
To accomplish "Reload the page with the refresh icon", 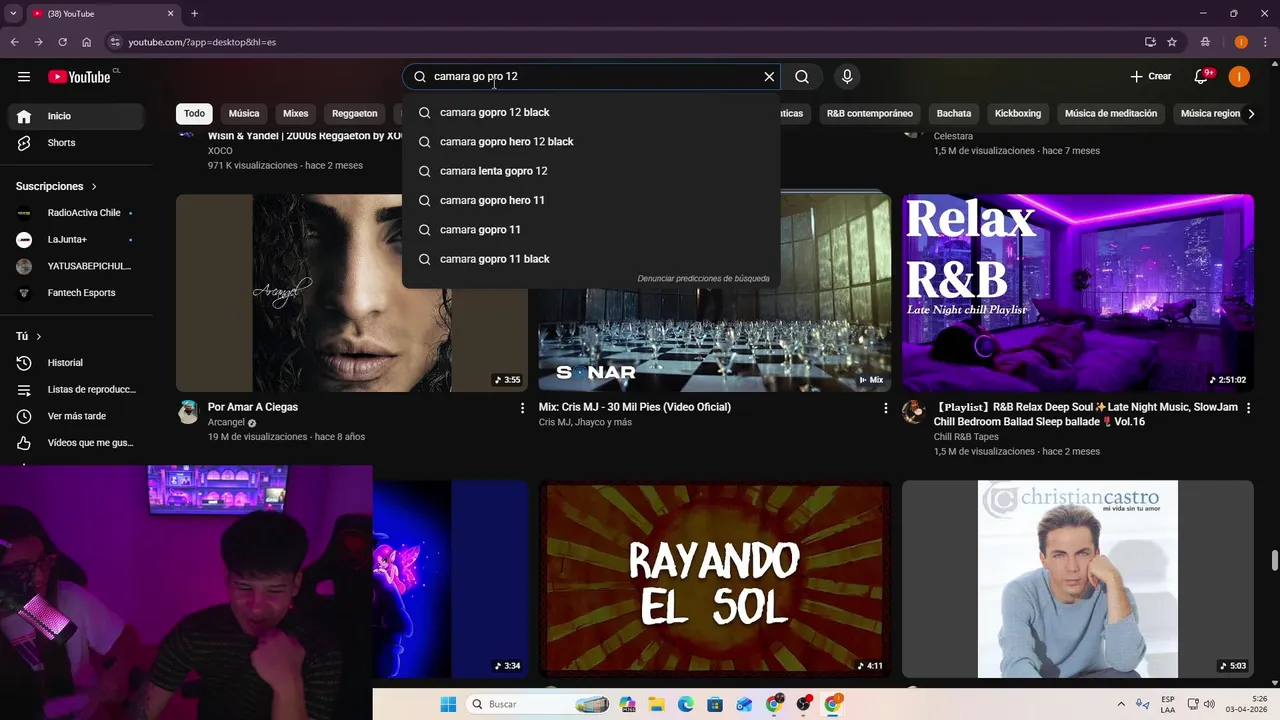I will [x=62, y=42].
